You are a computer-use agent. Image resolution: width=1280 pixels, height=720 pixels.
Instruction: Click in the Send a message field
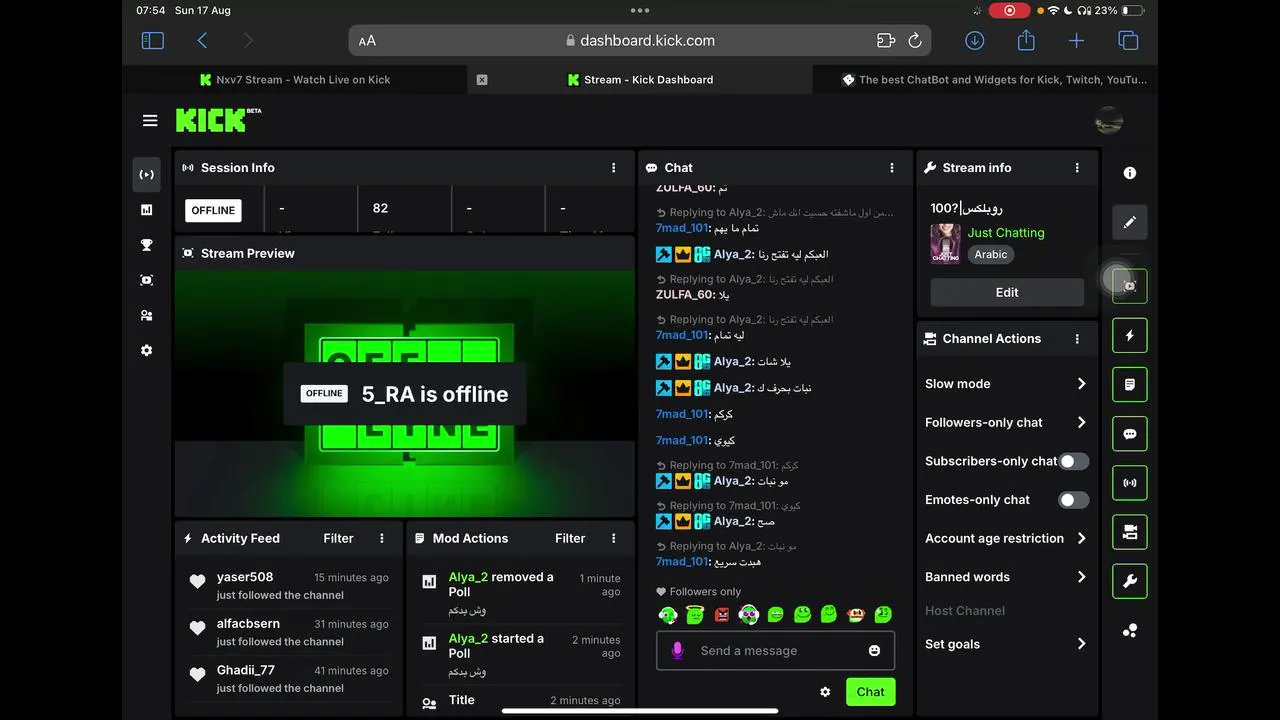point(775,651)
